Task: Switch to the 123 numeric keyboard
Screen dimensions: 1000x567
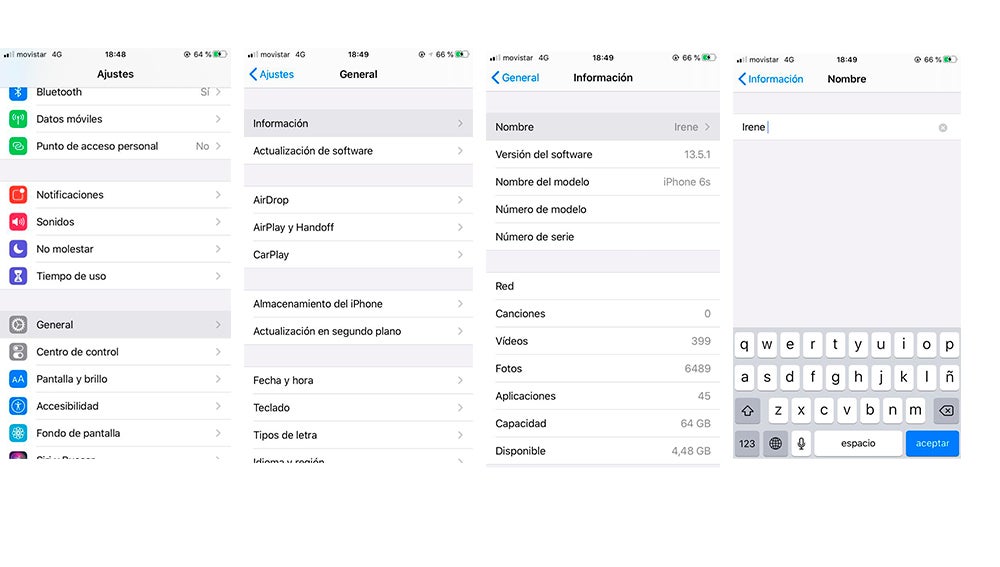Action: point(747,443)
